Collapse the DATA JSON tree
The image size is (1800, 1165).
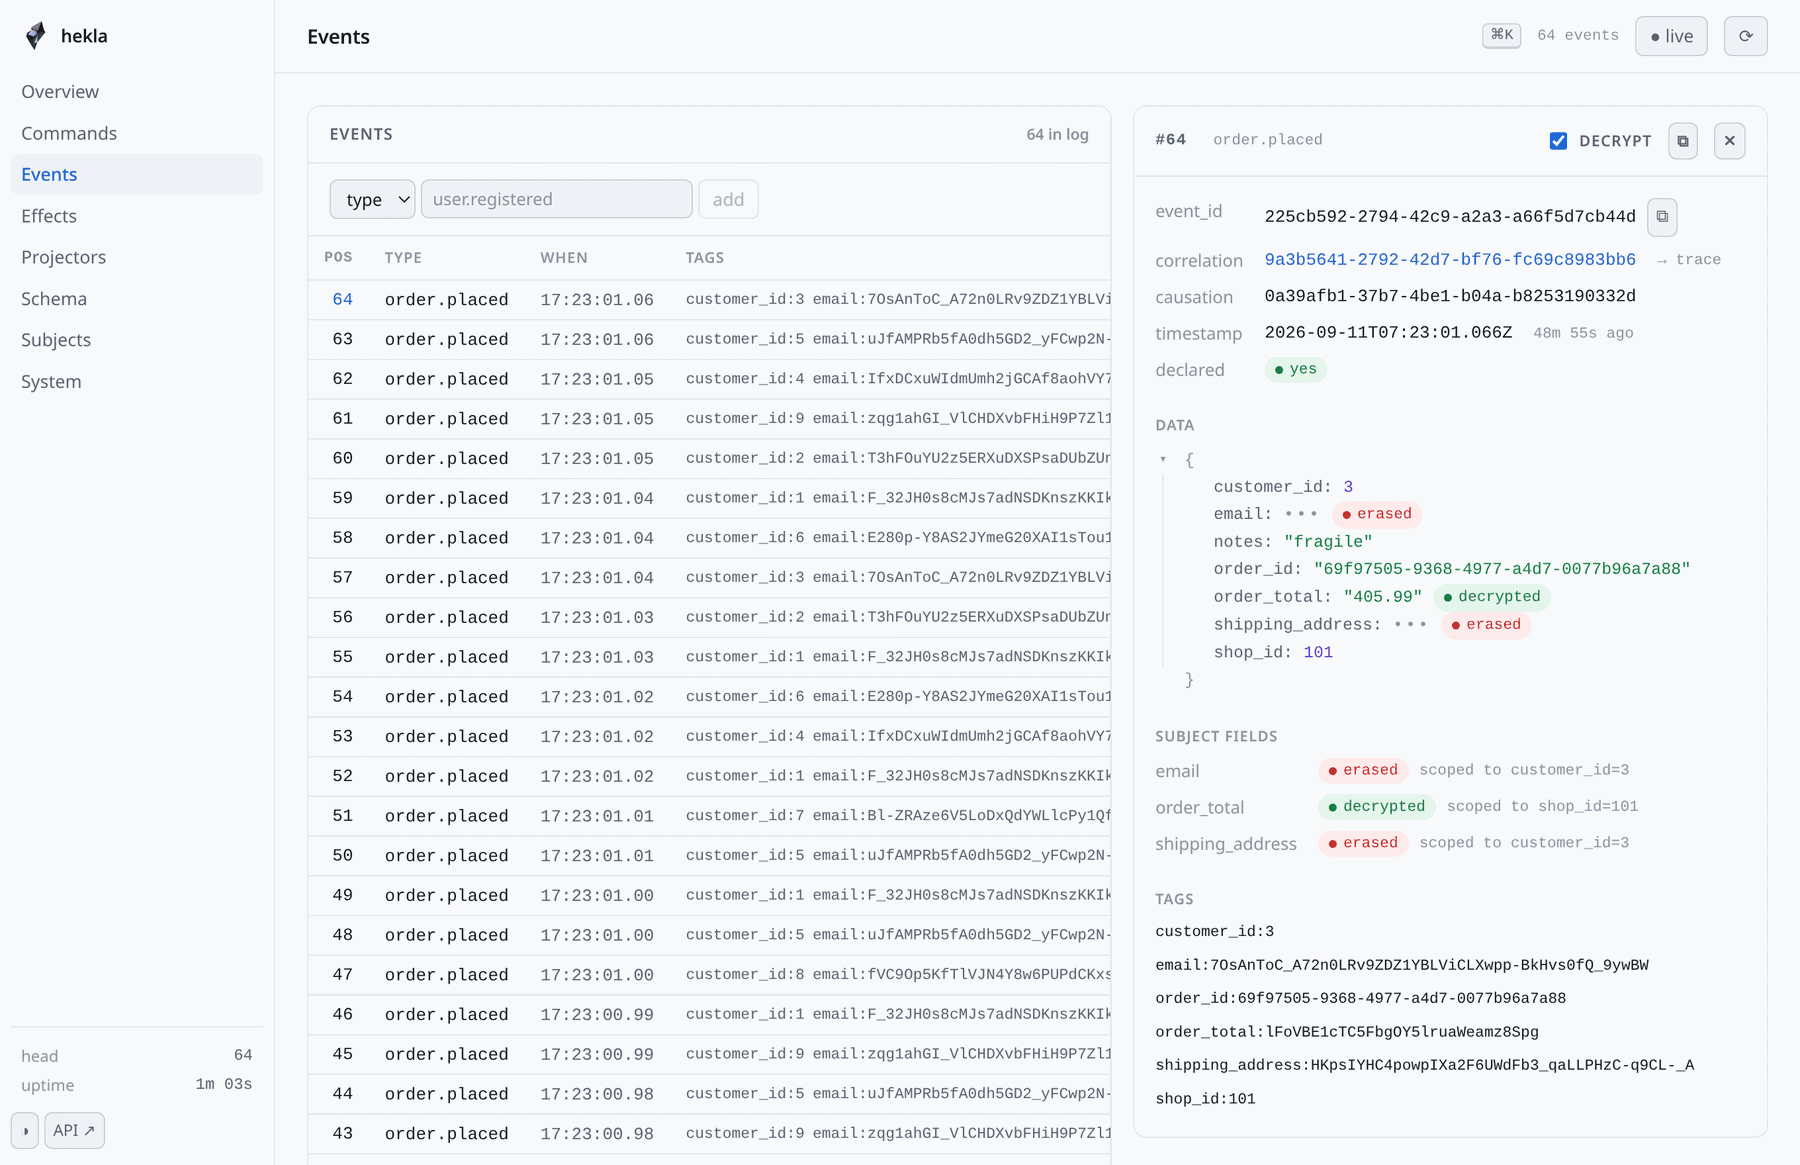click(1163, 459)
